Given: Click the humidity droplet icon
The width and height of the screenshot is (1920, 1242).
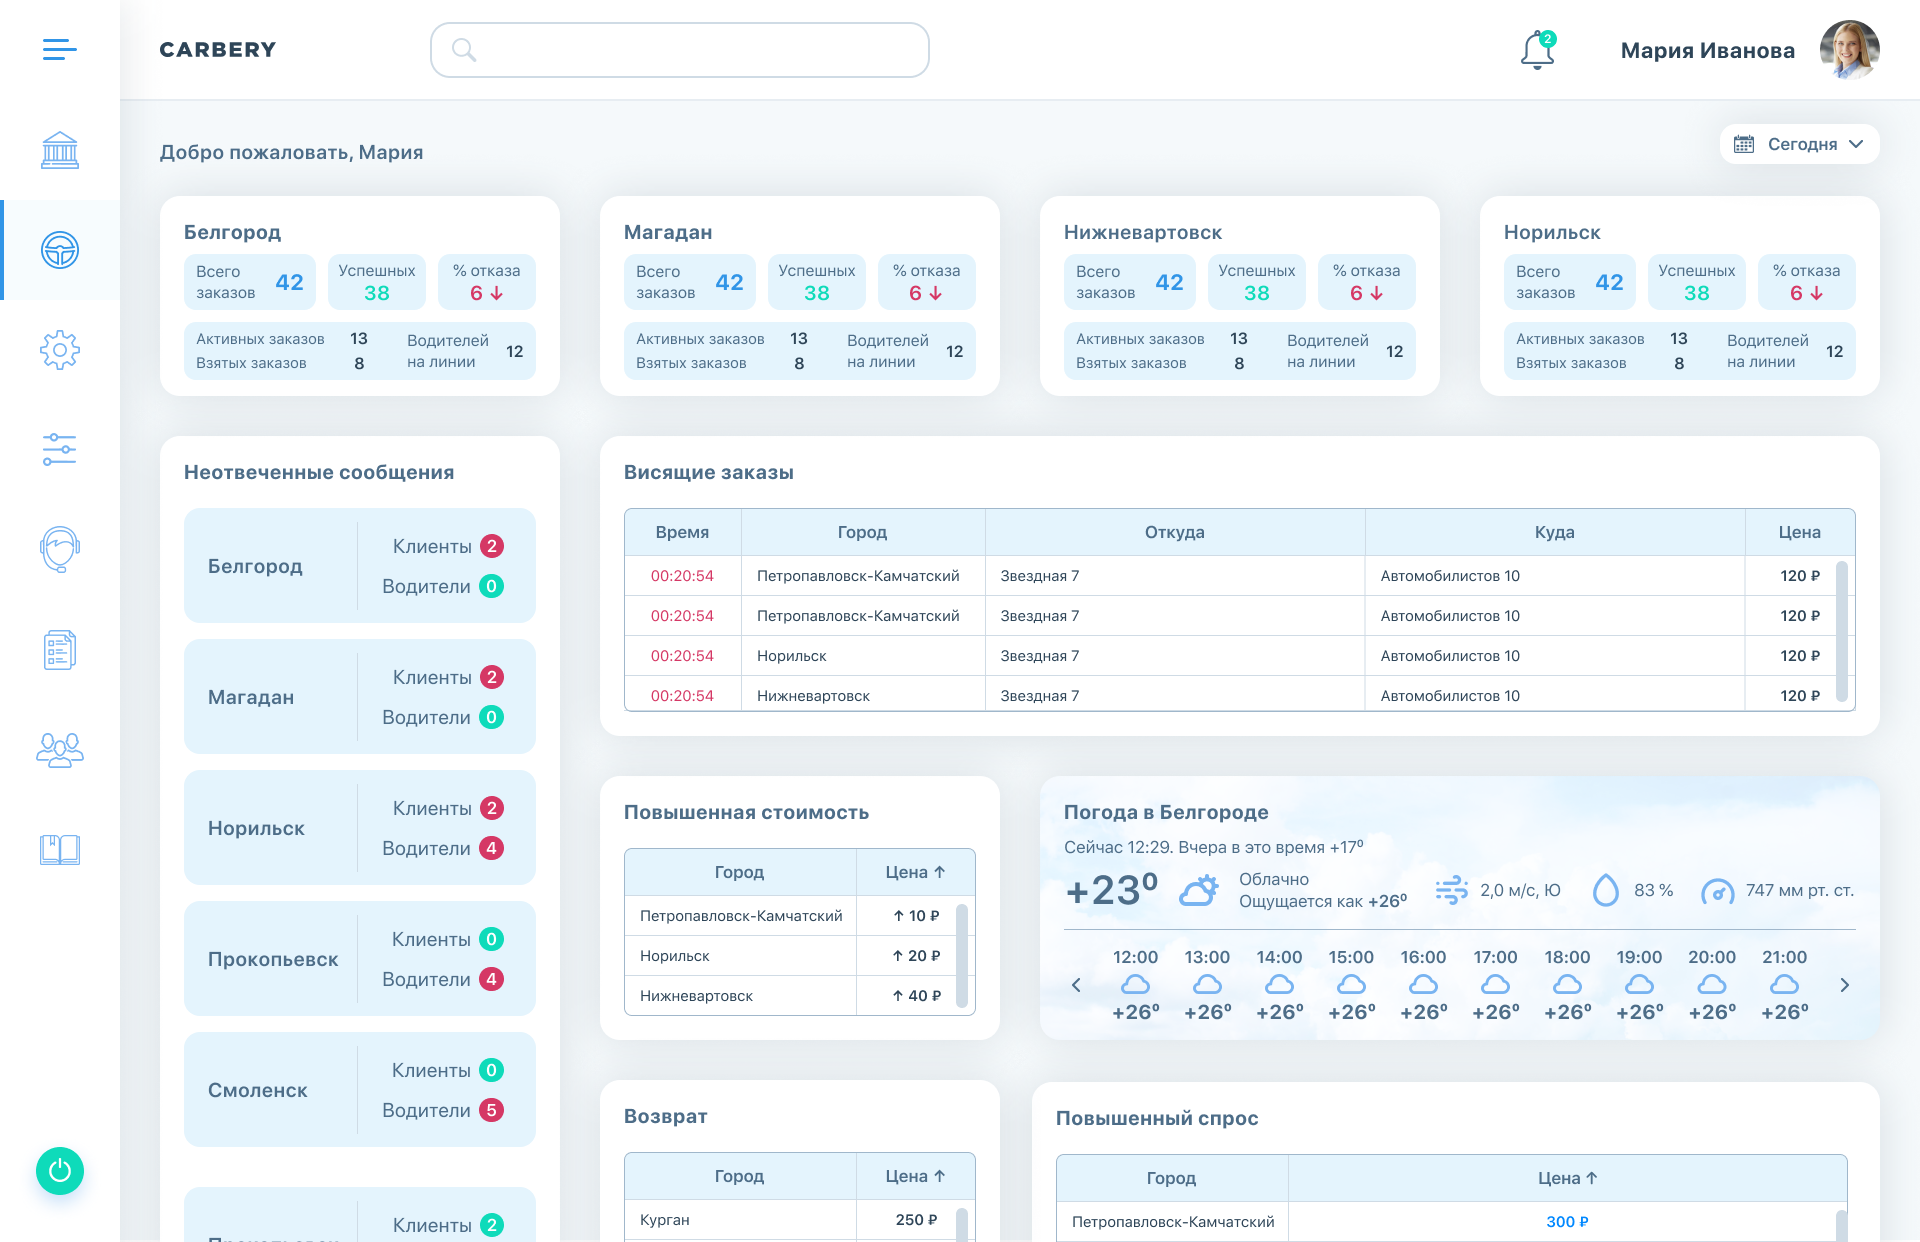Looking at the screenshot, I should click(1606, 890).
